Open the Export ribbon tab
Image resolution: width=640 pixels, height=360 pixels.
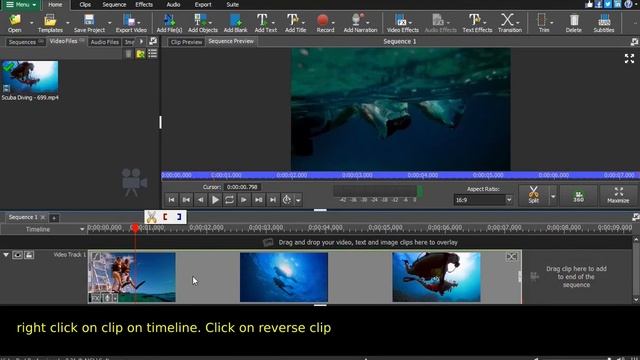coord(202,4)
